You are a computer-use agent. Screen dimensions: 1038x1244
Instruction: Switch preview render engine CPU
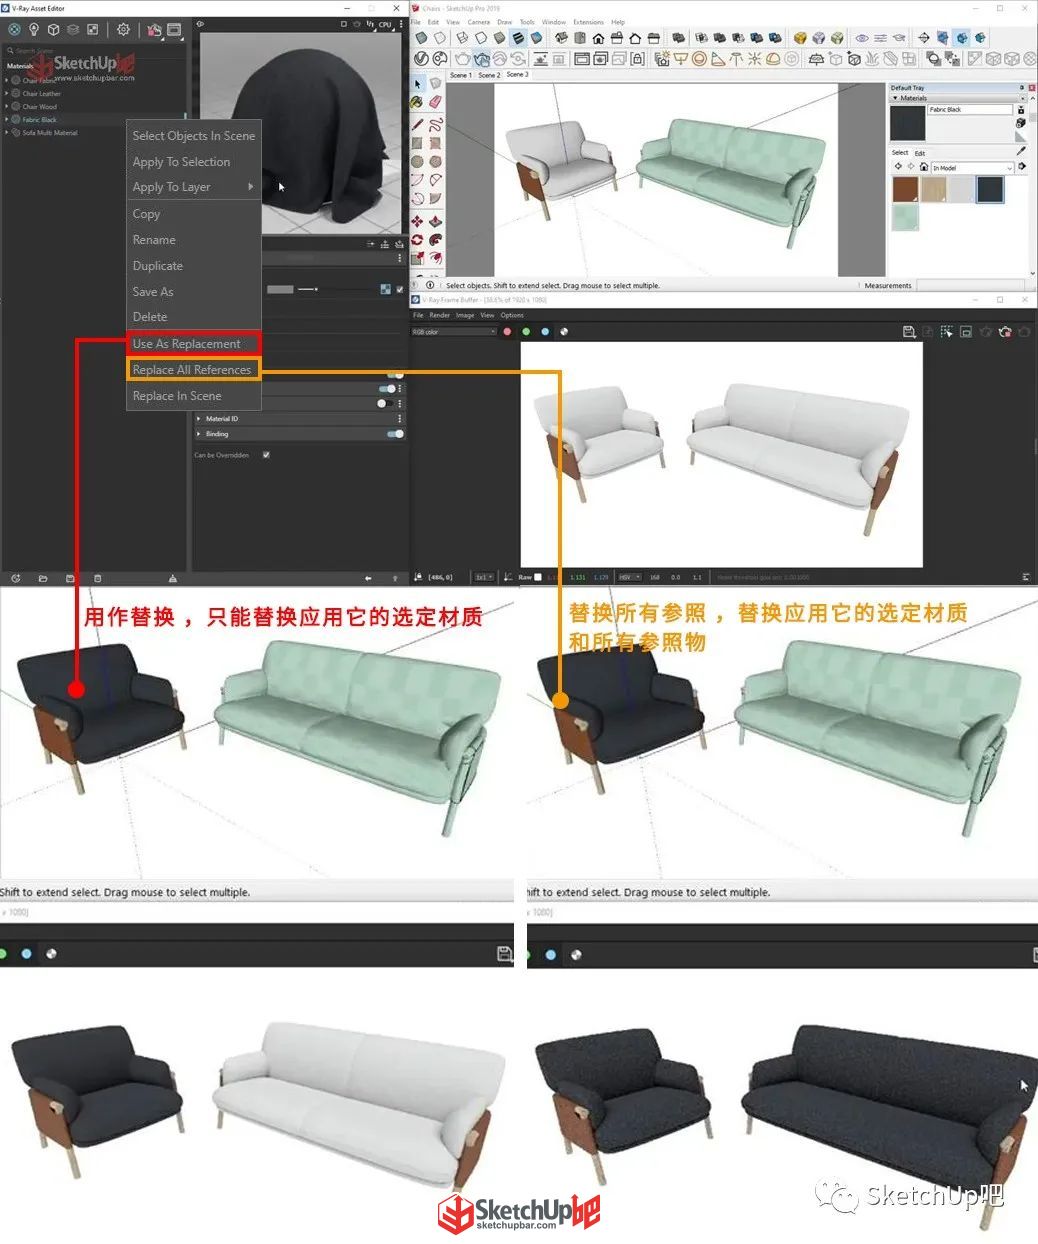pos(385,24)
